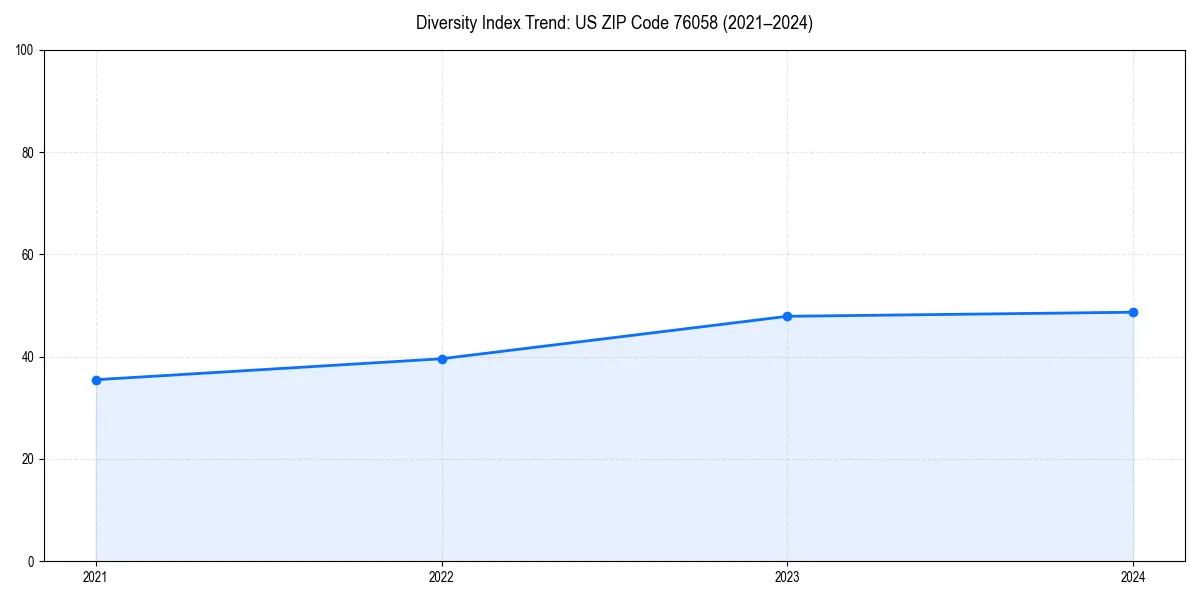The height and width of the screenshot is (600, 1200).
Task: Click the 2024 x-axis label
Action: pos(1133,577)
